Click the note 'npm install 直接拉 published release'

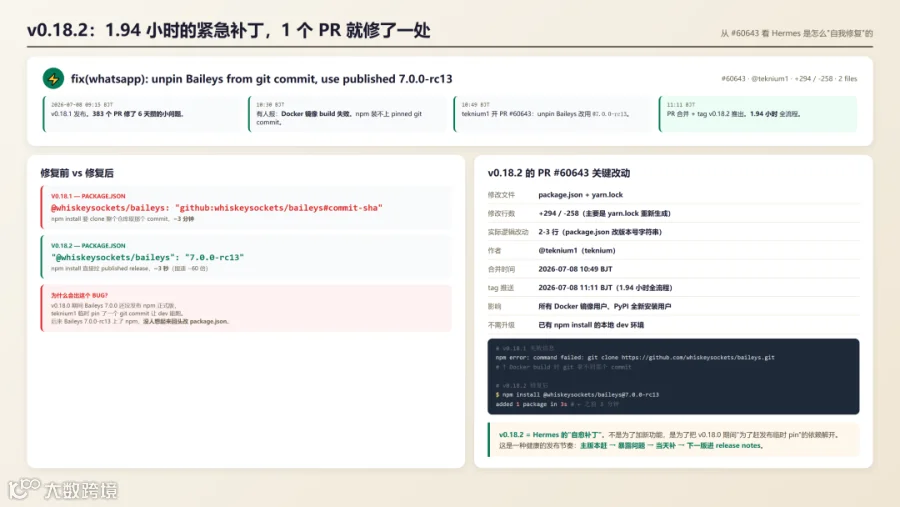click(x=129, y=268)
